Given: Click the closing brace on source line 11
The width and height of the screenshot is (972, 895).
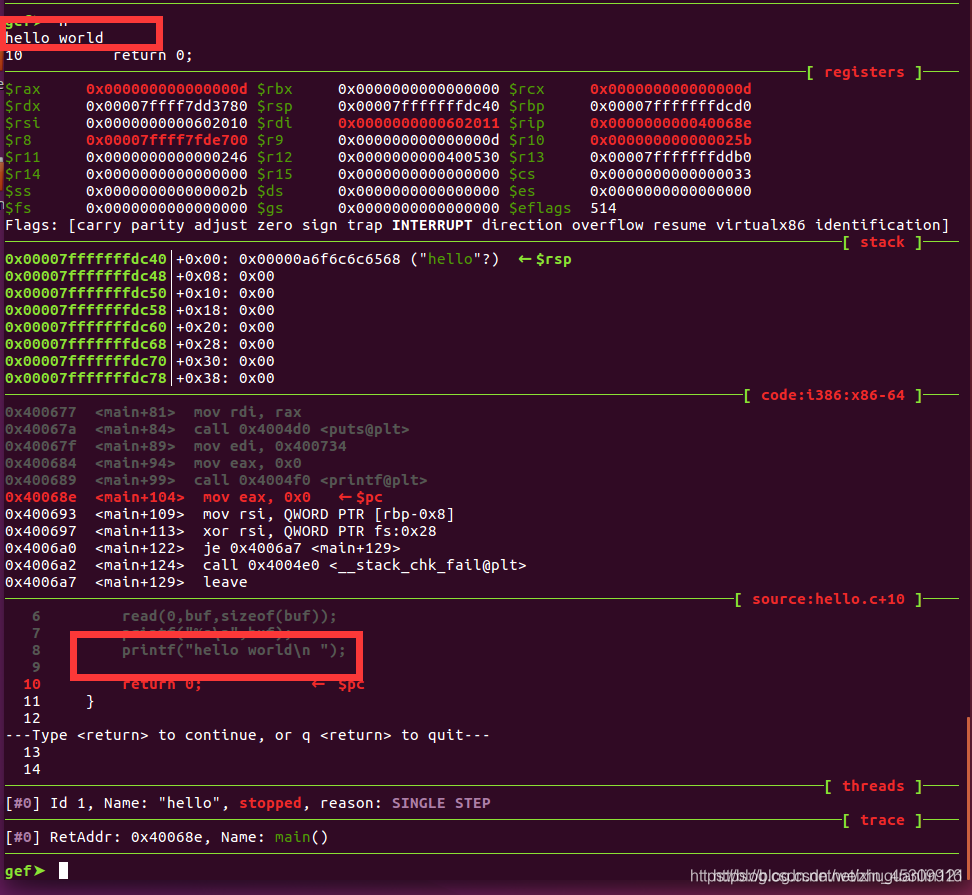Looking at the screenshot, I should [x=90, y=701].
